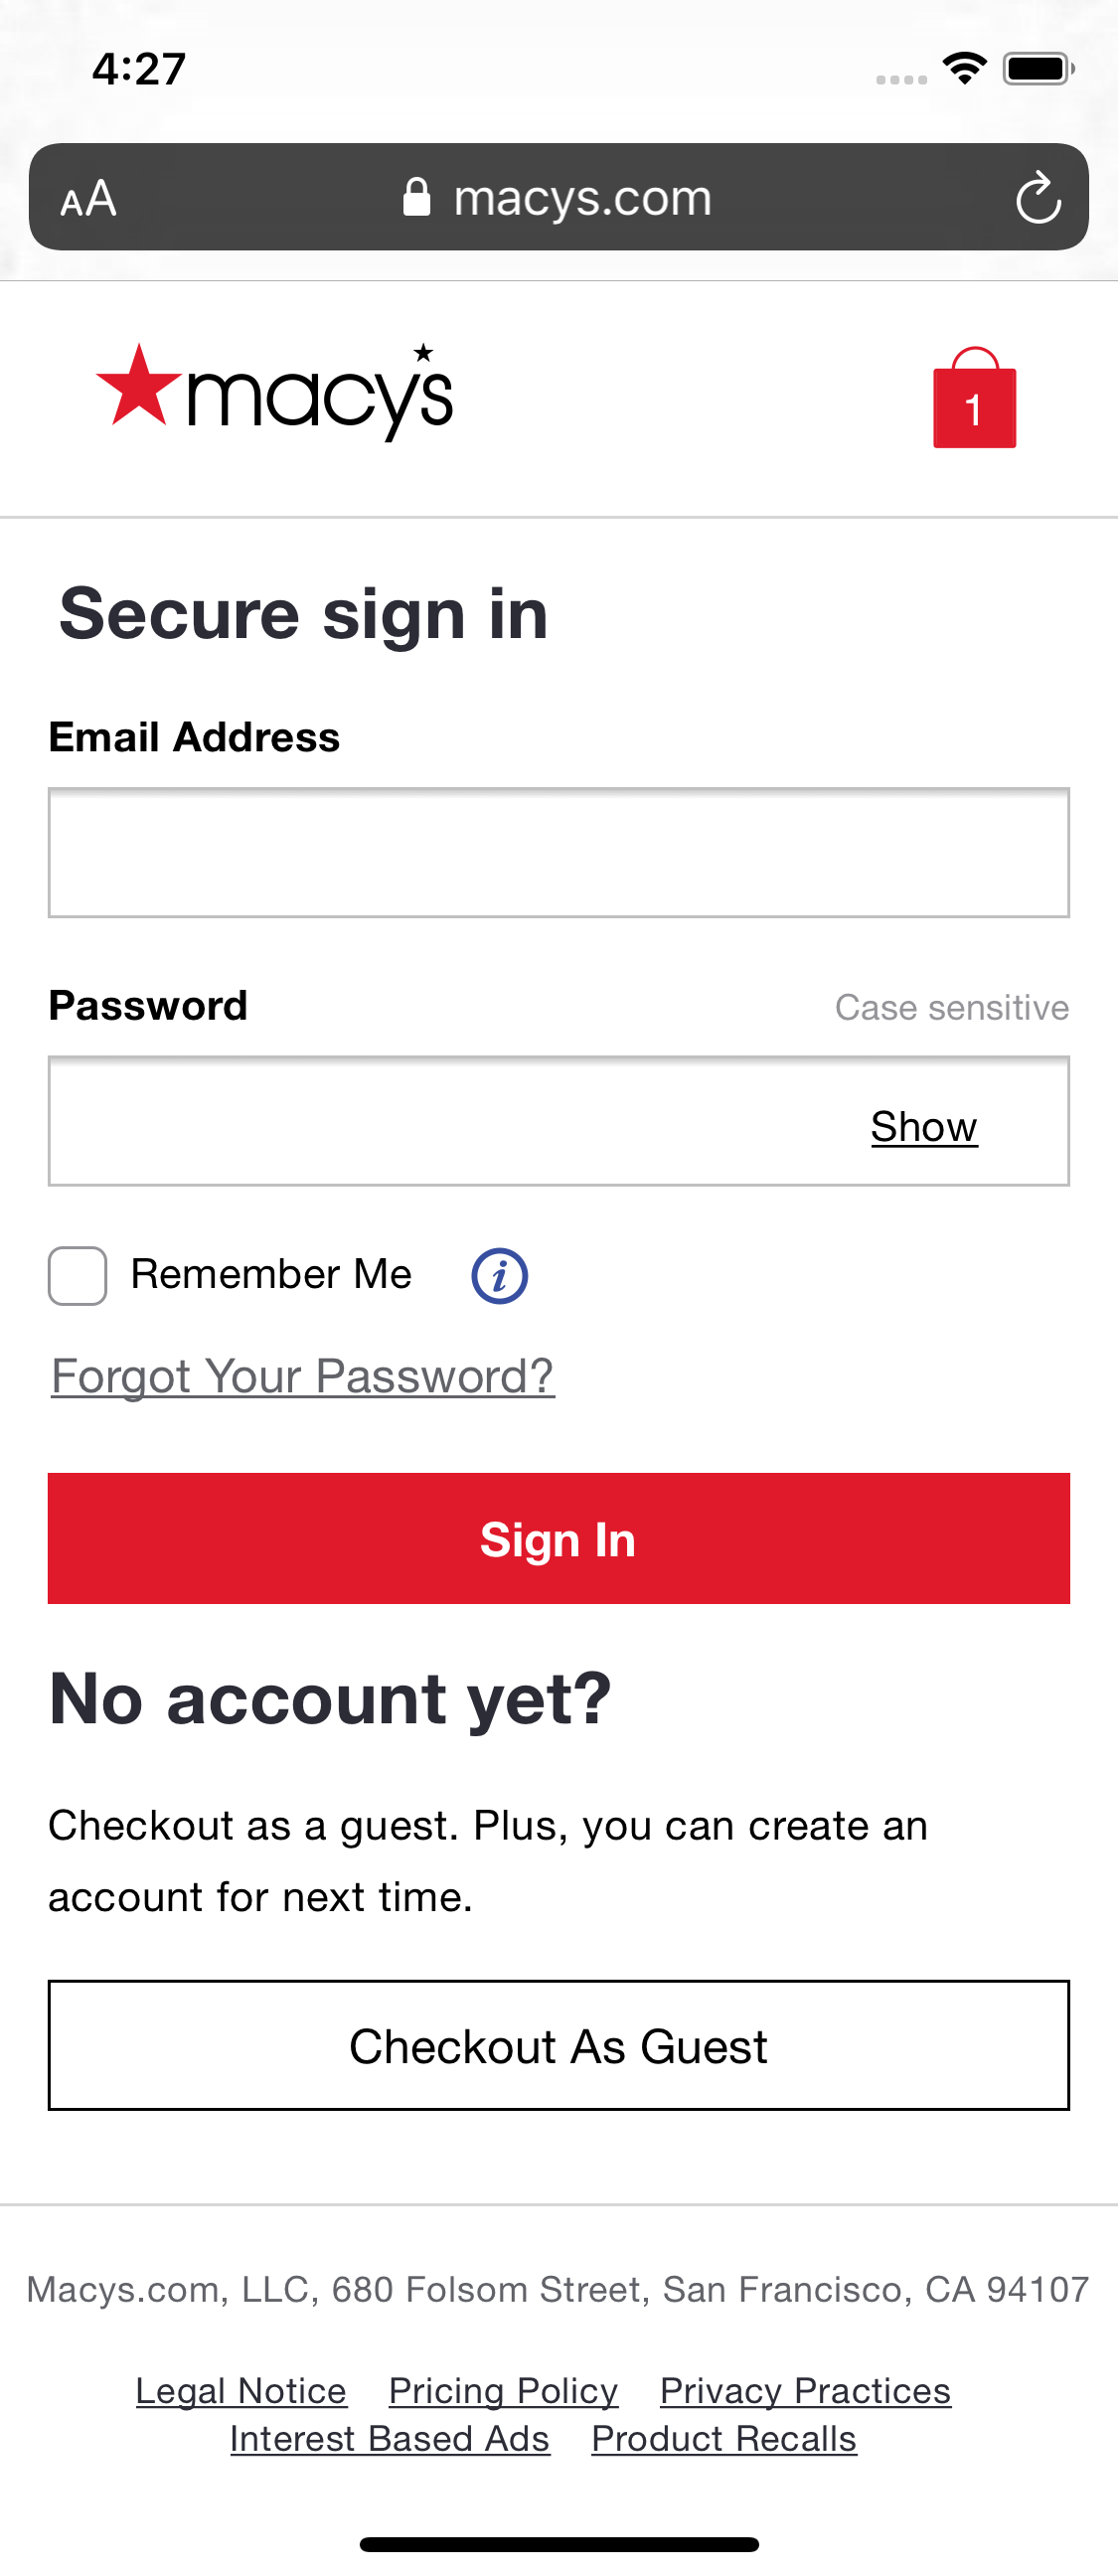The height and width of the screenshot is (2576, 1118).
Task: Click Interest Based Ads link
Action: pyautogui.click(x=390, y=2438)
